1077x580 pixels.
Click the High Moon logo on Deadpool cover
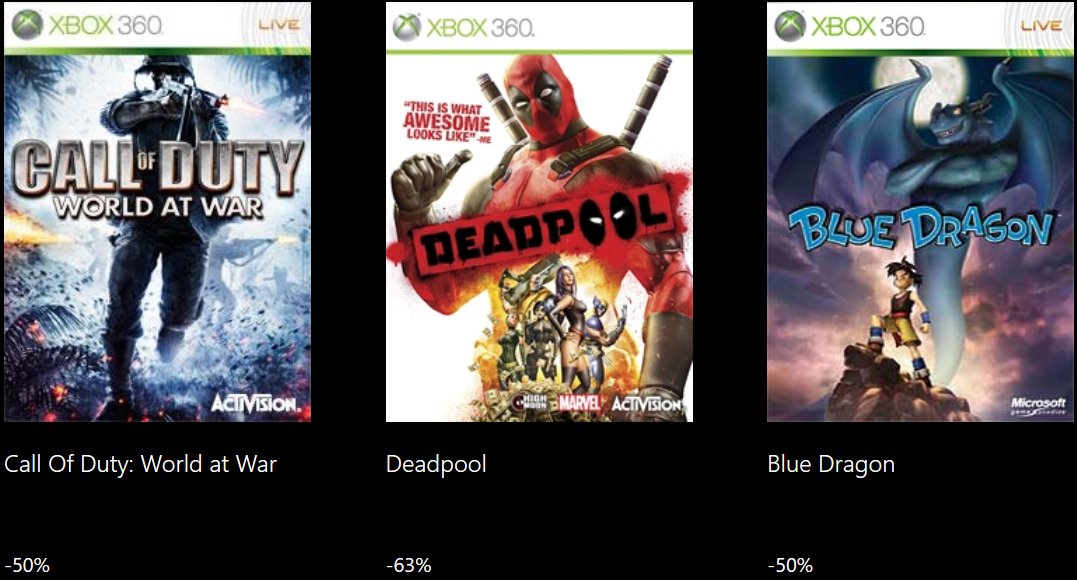(532, 402)
